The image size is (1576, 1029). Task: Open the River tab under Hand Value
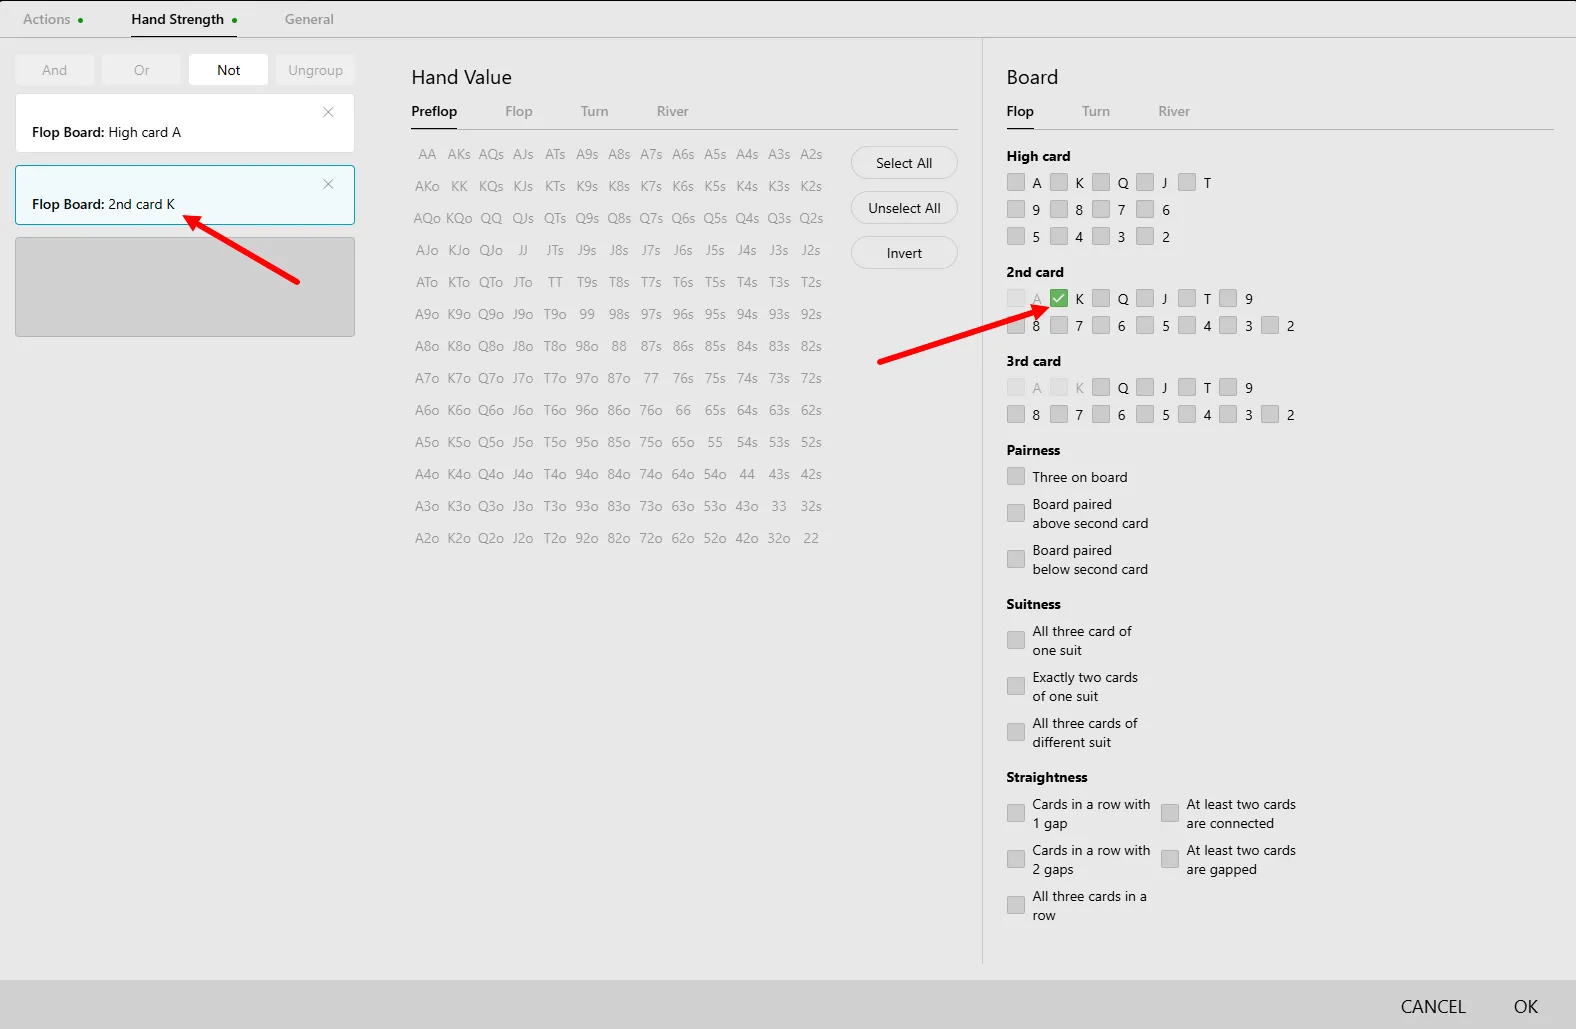click(x=672, y=111)
